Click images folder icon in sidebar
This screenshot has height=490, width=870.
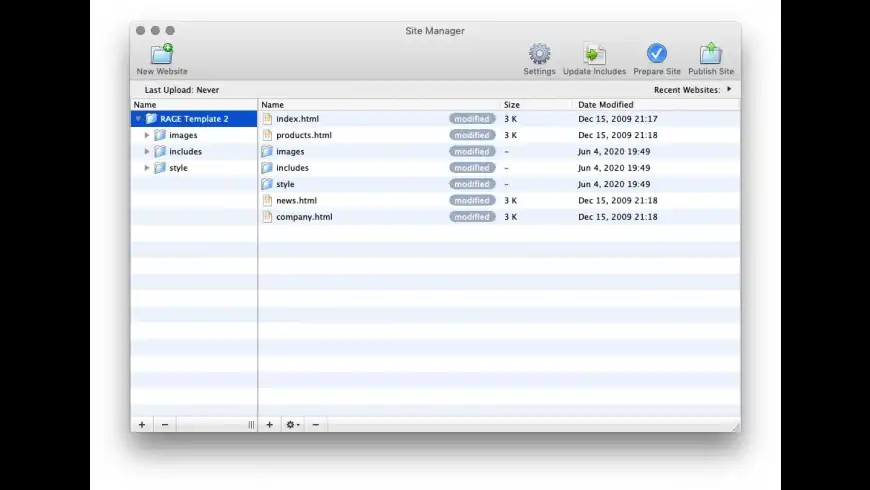pos(160,135)
